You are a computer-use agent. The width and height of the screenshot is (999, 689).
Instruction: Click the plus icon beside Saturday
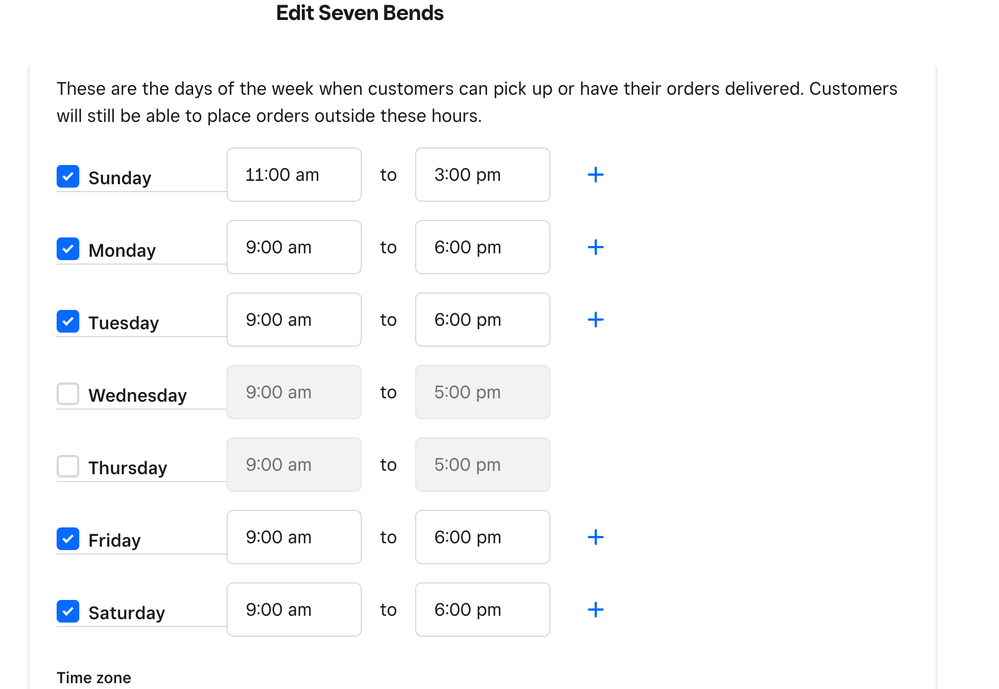(595, 610)
